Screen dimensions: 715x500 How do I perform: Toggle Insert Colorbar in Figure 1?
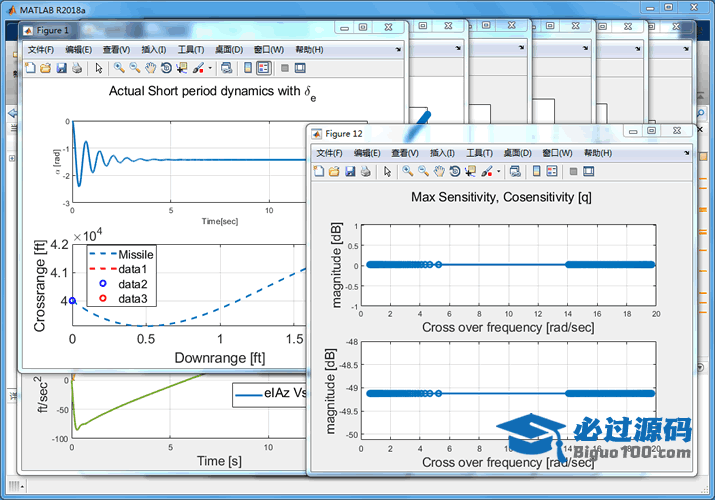pyautogui.click(x=248, y=68)
